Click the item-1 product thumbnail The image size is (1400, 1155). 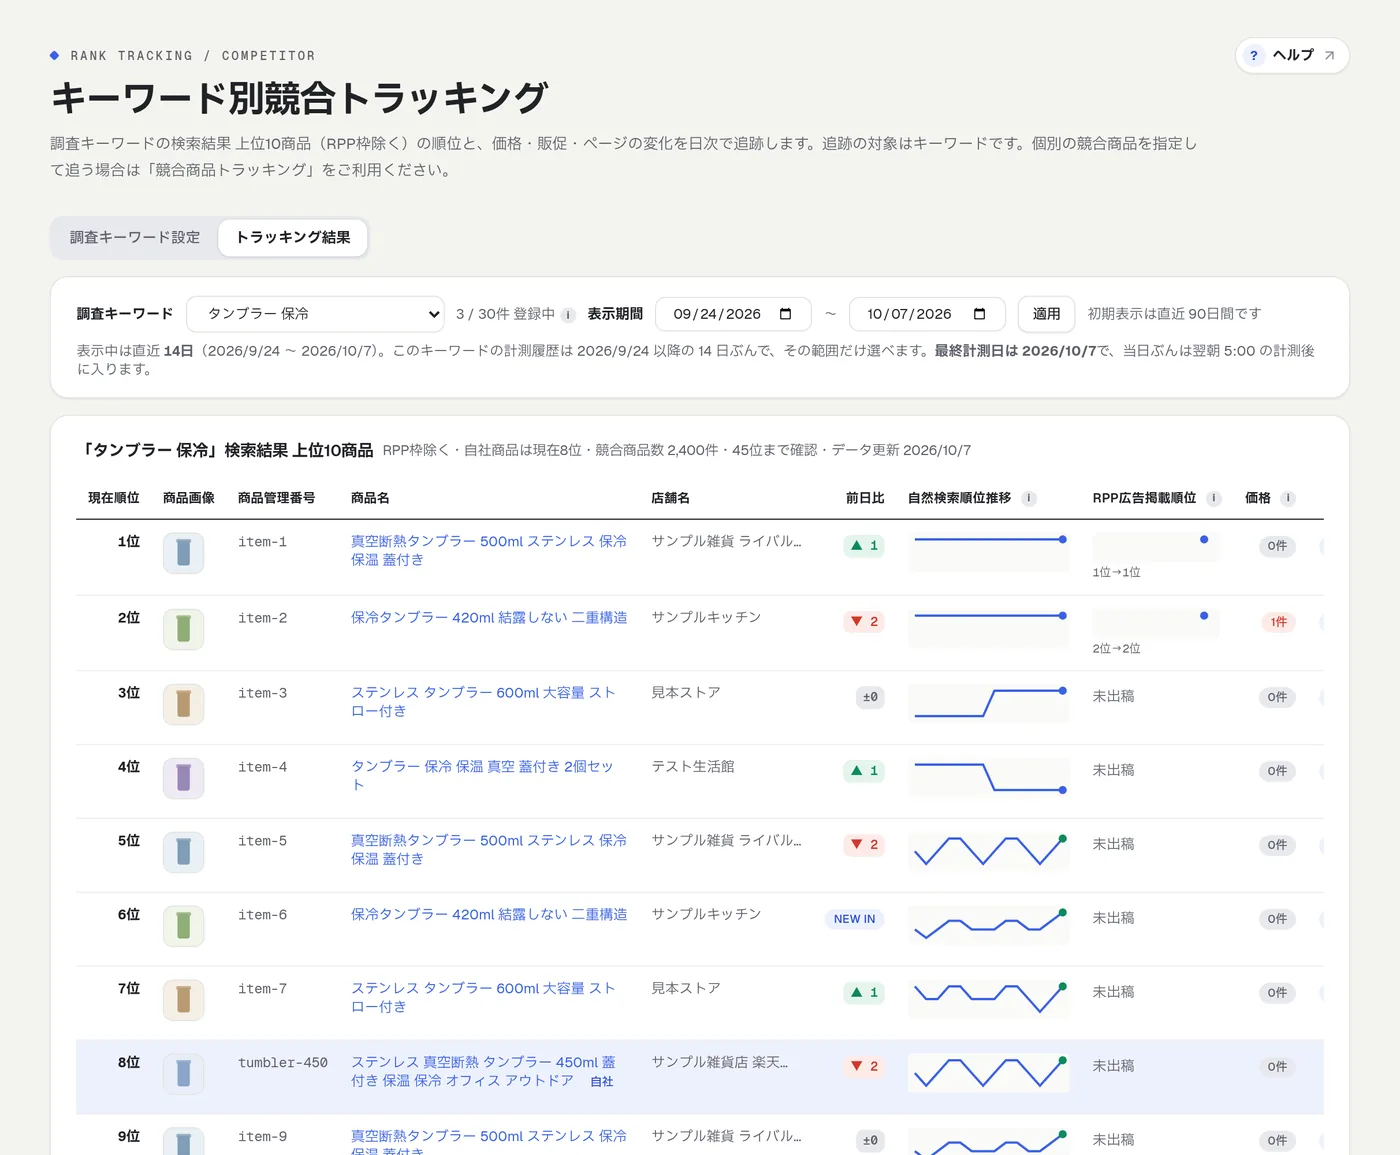click(184, 553)
